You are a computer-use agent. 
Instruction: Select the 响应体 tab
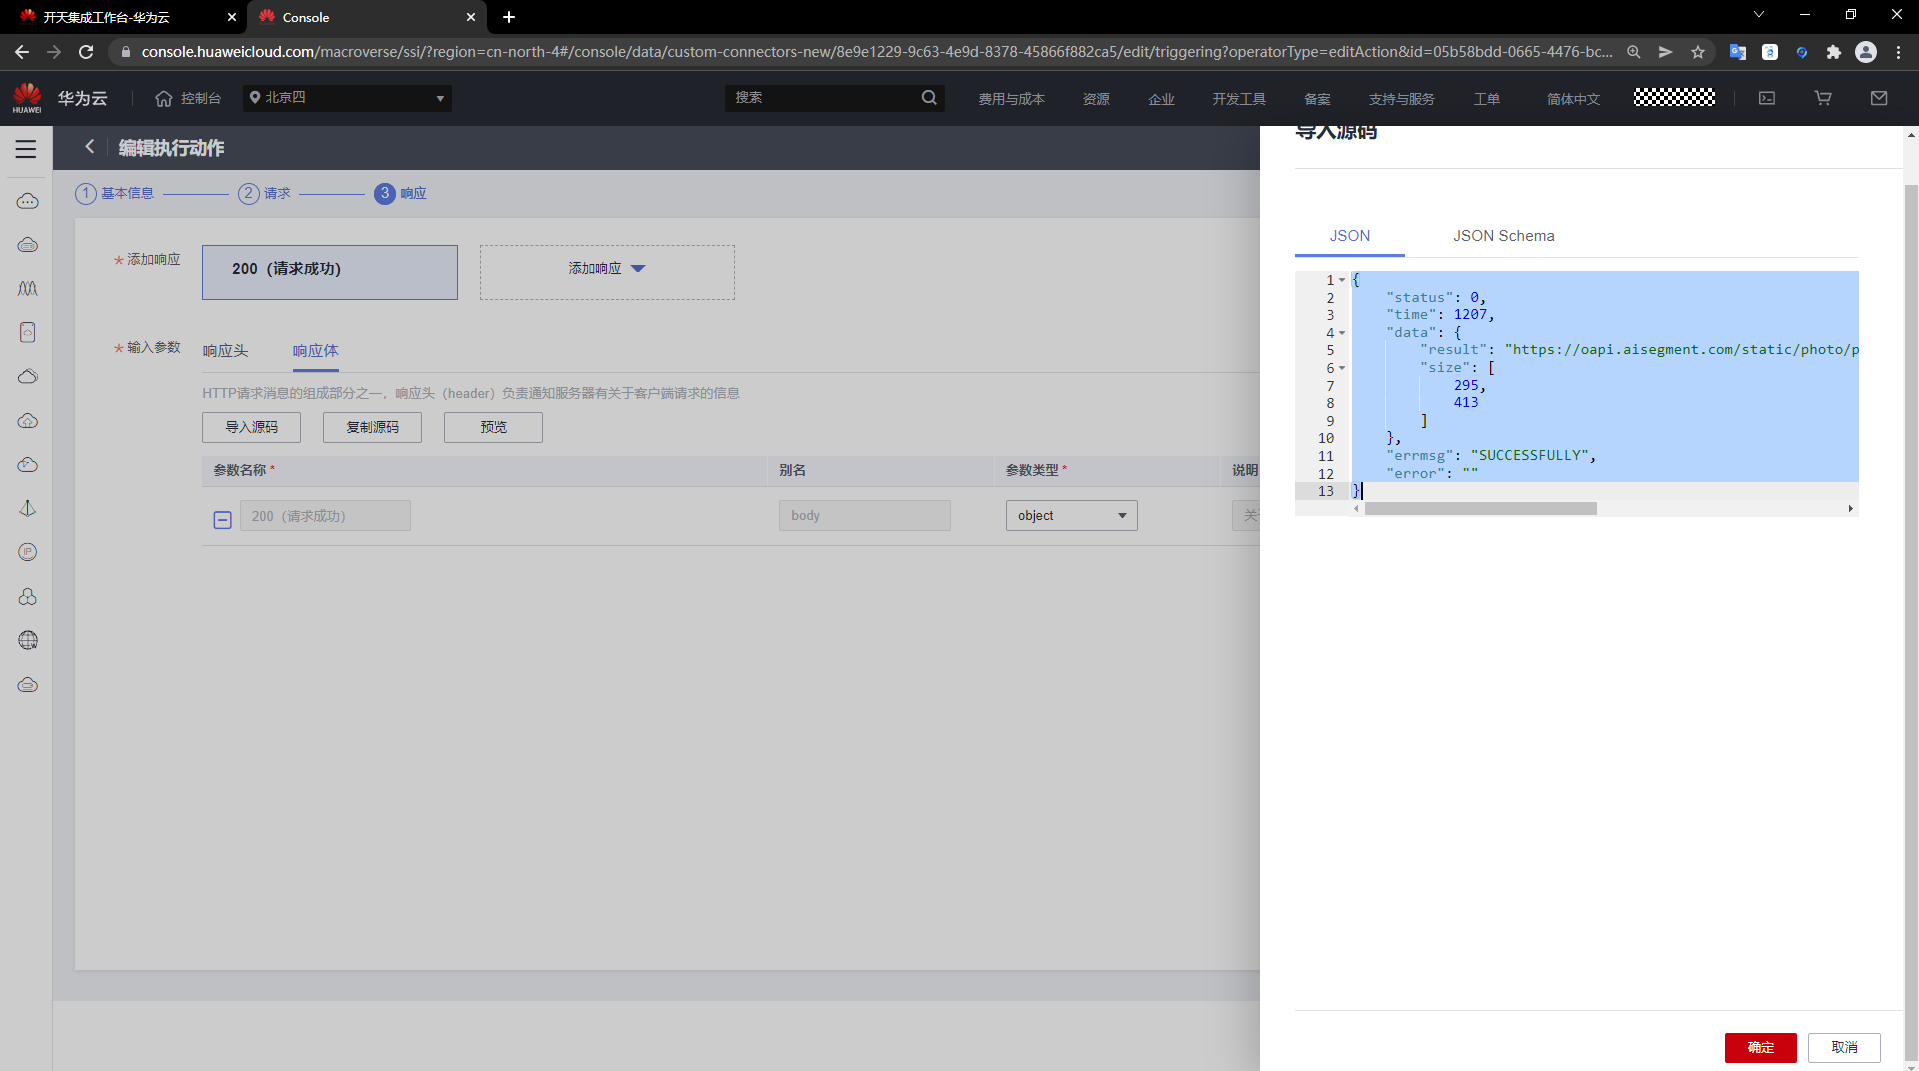point(316,351)
